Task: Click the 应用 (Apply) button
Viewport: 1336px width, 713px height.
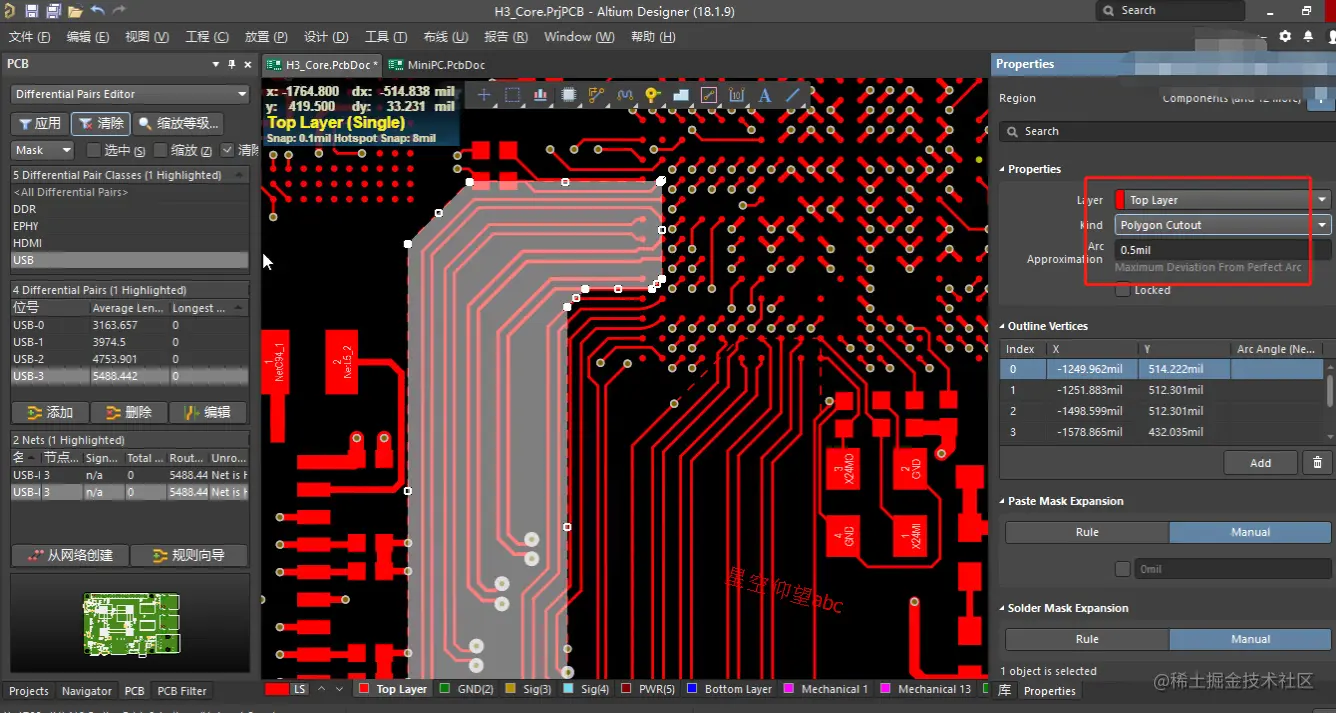Action: click(x=40, y=124)
